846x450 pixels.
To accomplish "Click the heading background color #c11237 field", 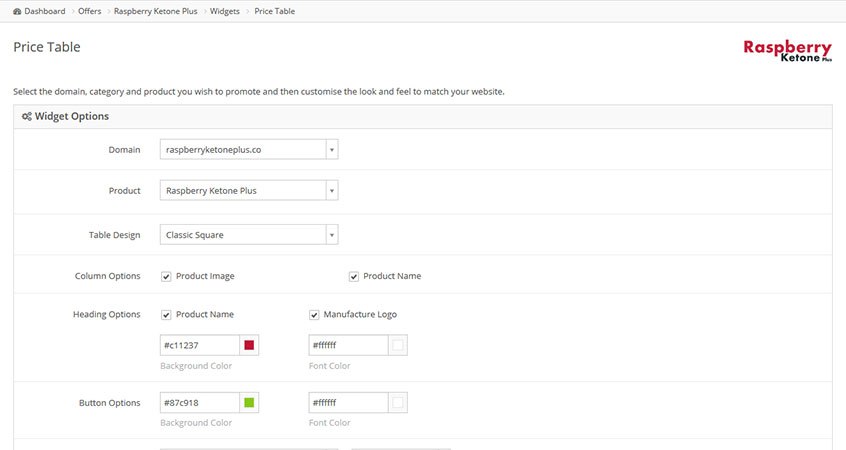I will tap(200, 345).
